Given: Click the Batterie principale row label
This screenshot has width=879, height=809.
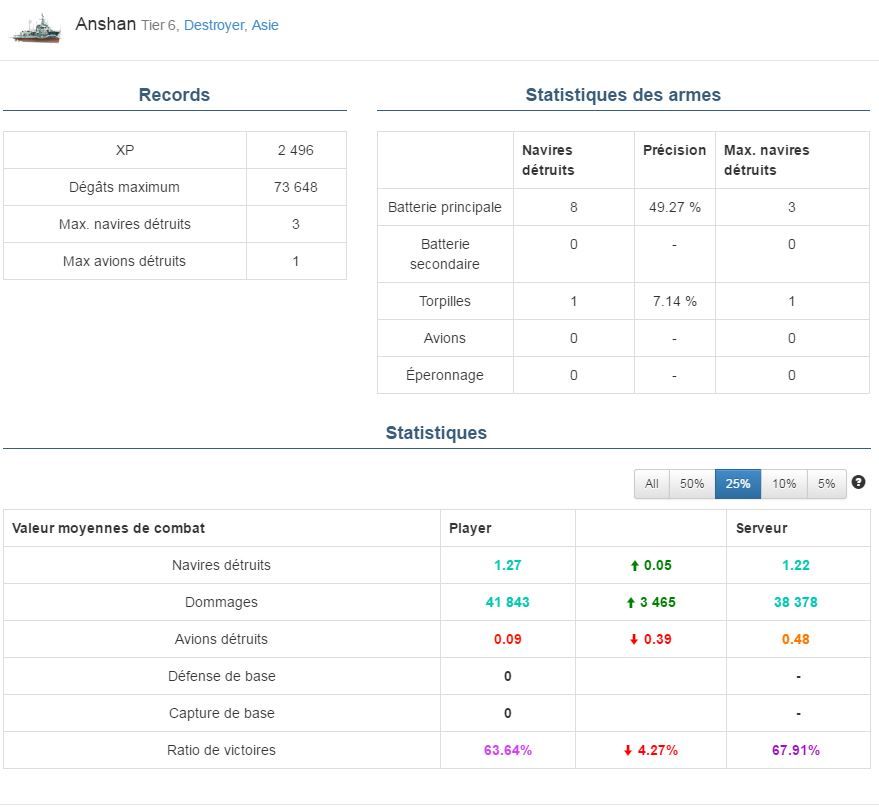Looking at the screenshot, I should [445, 208].
